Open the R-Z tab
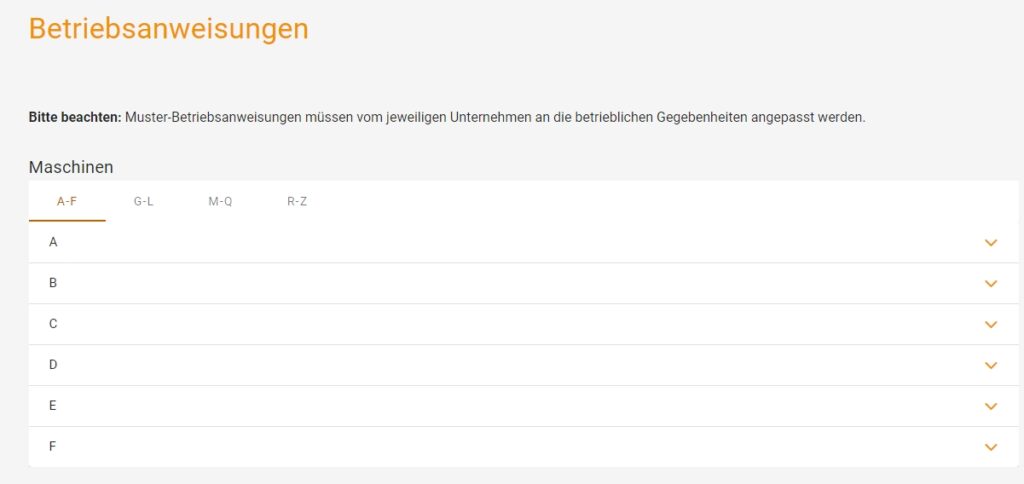Screen dimensions: 1024x484 [x=297, y=201]
